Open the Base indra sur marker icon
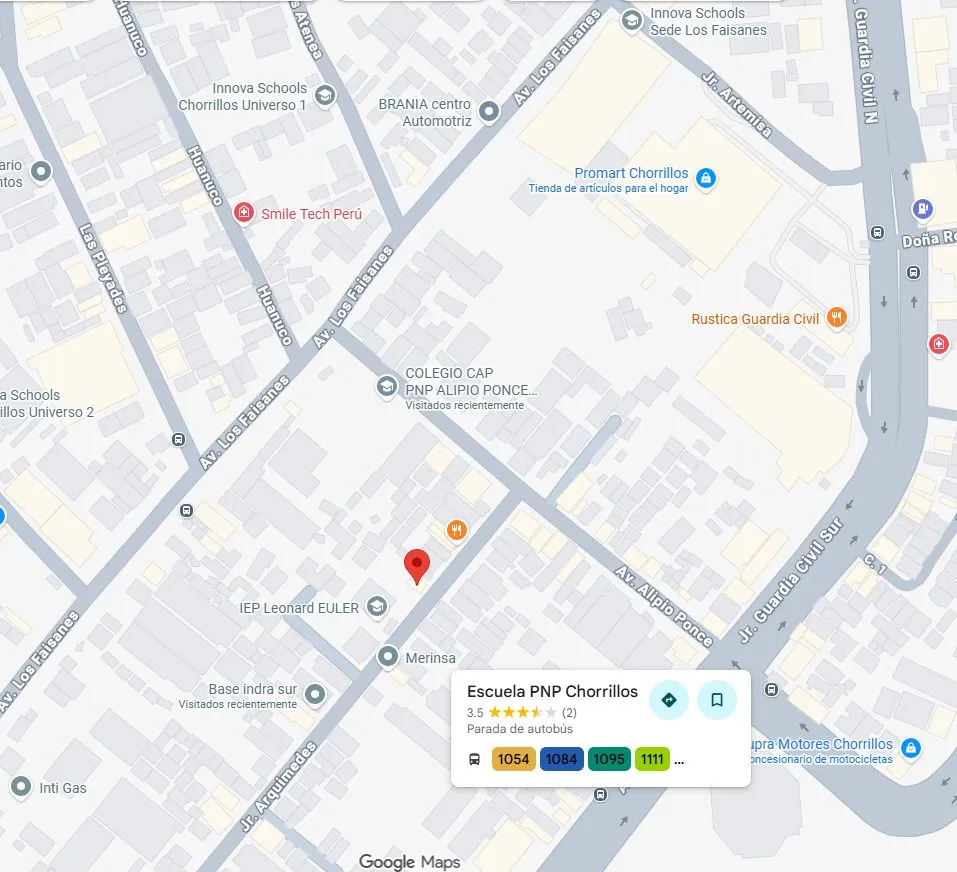The image size is (957, 872). 315,694
